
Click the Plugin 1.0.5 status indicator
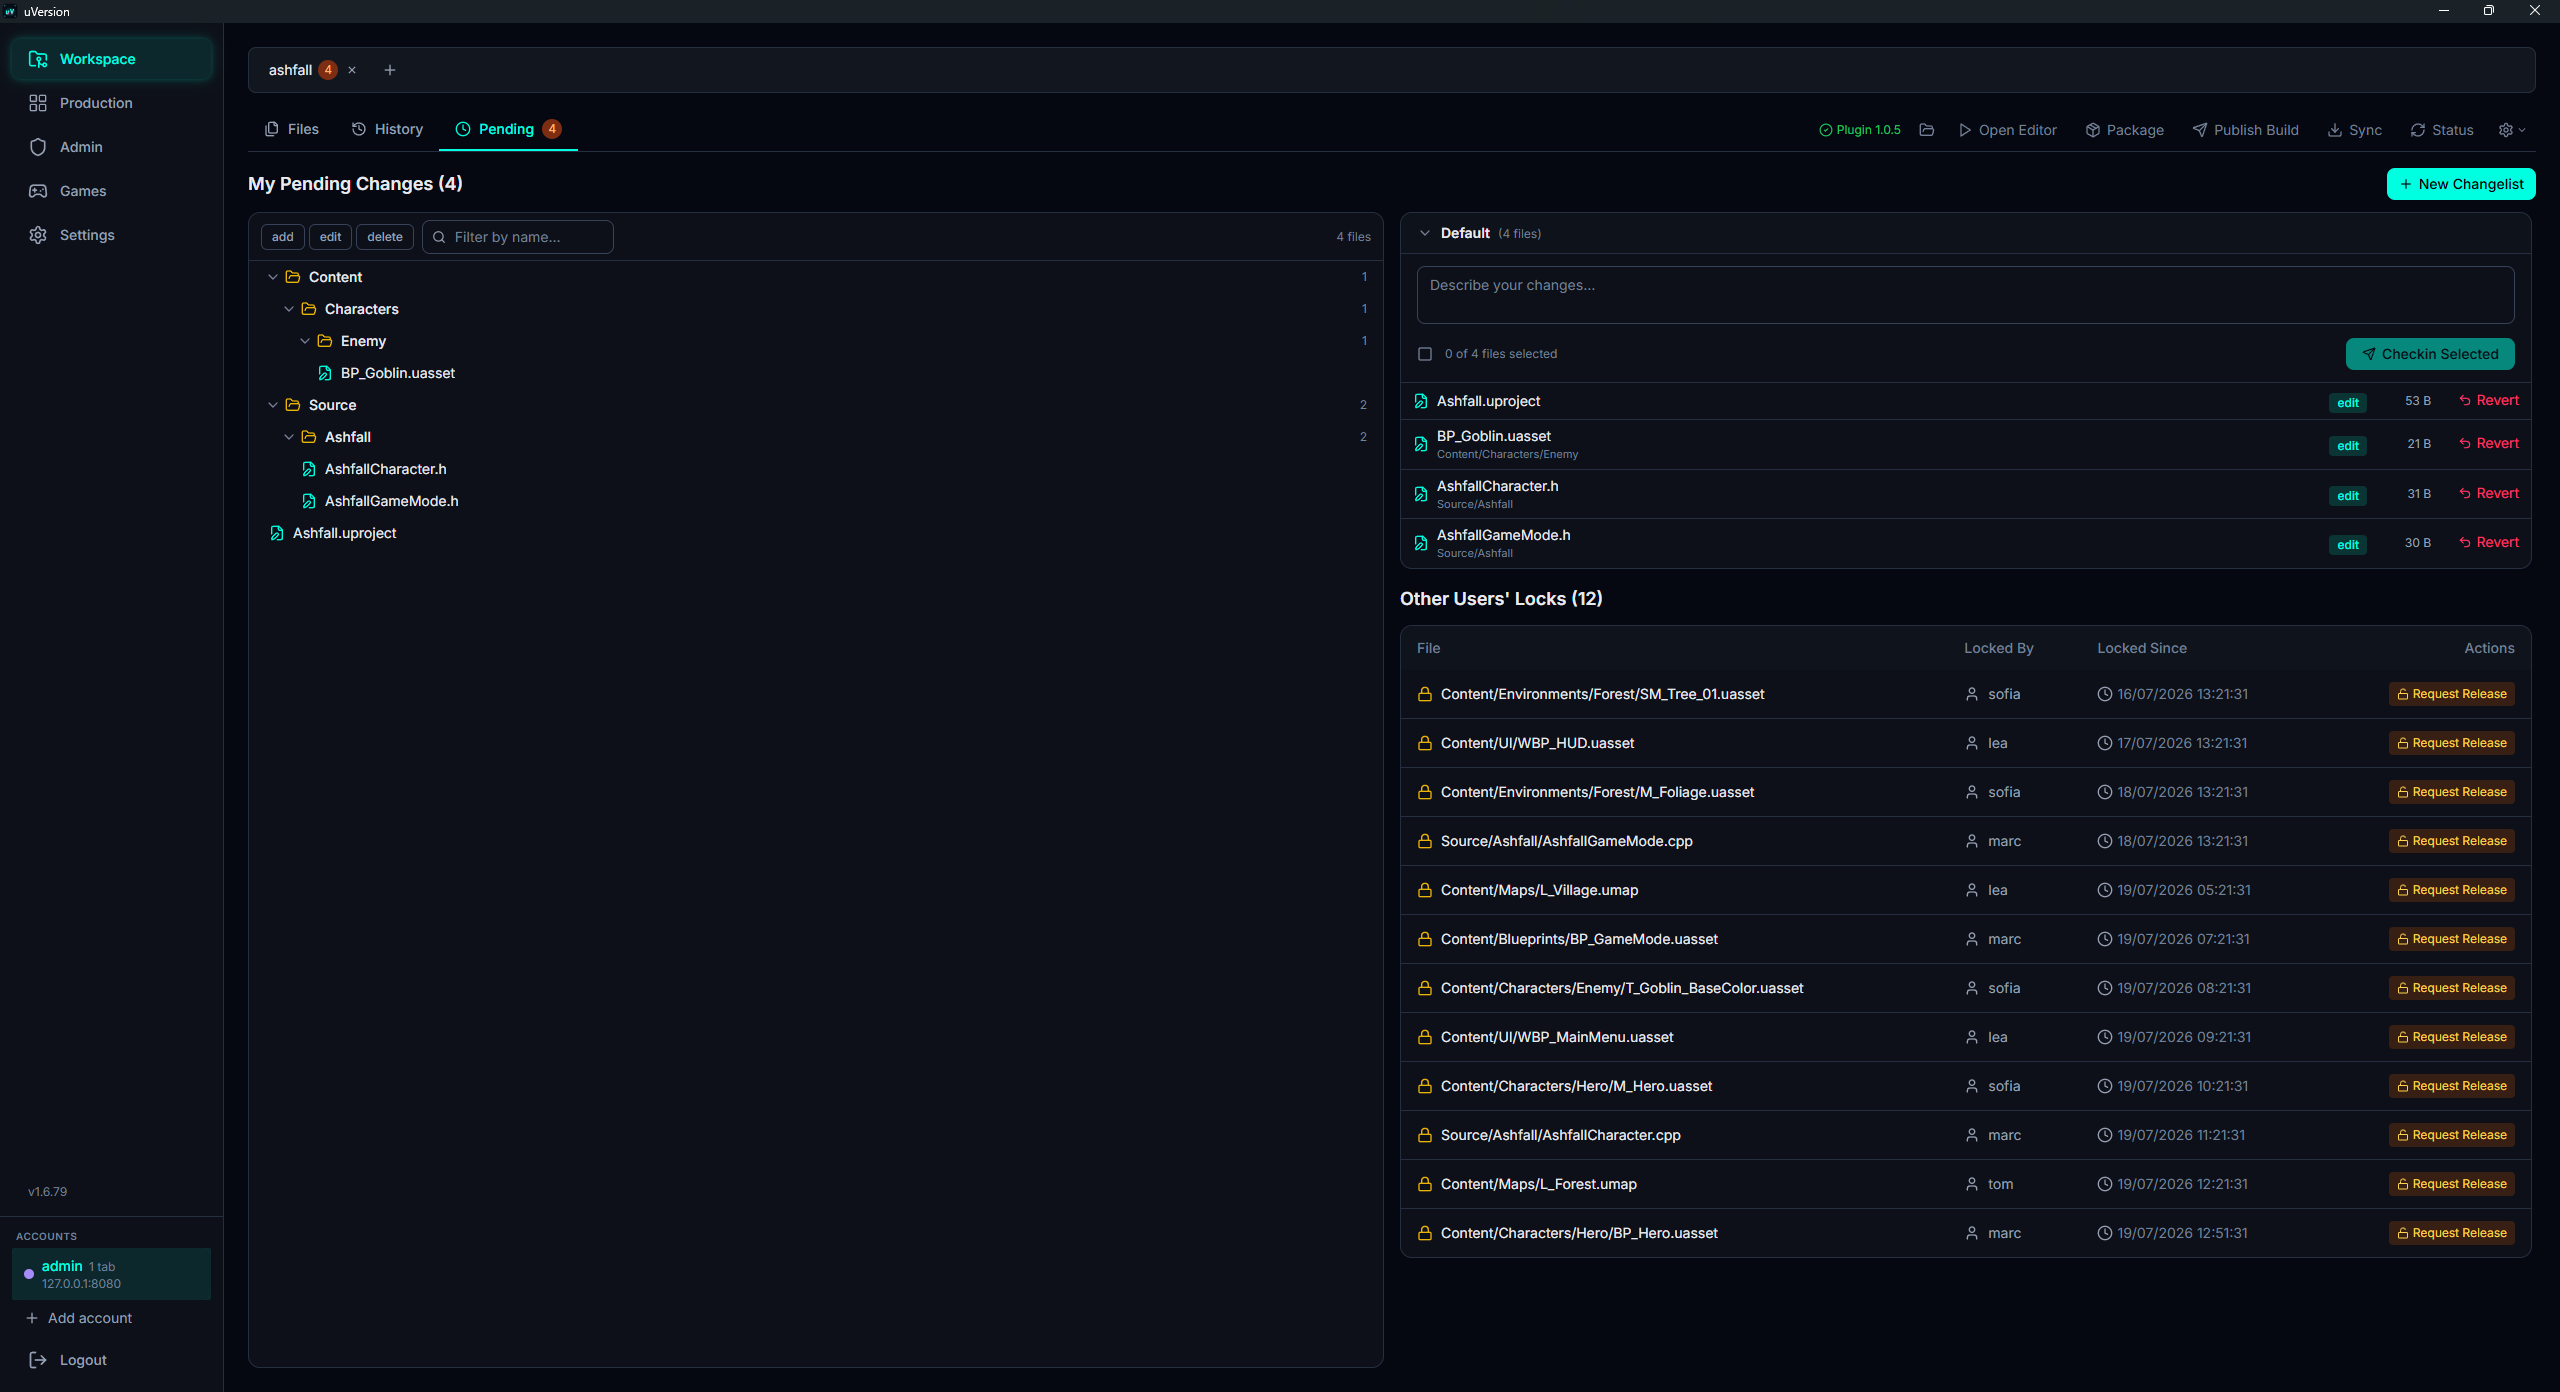tap(1860, 130)
